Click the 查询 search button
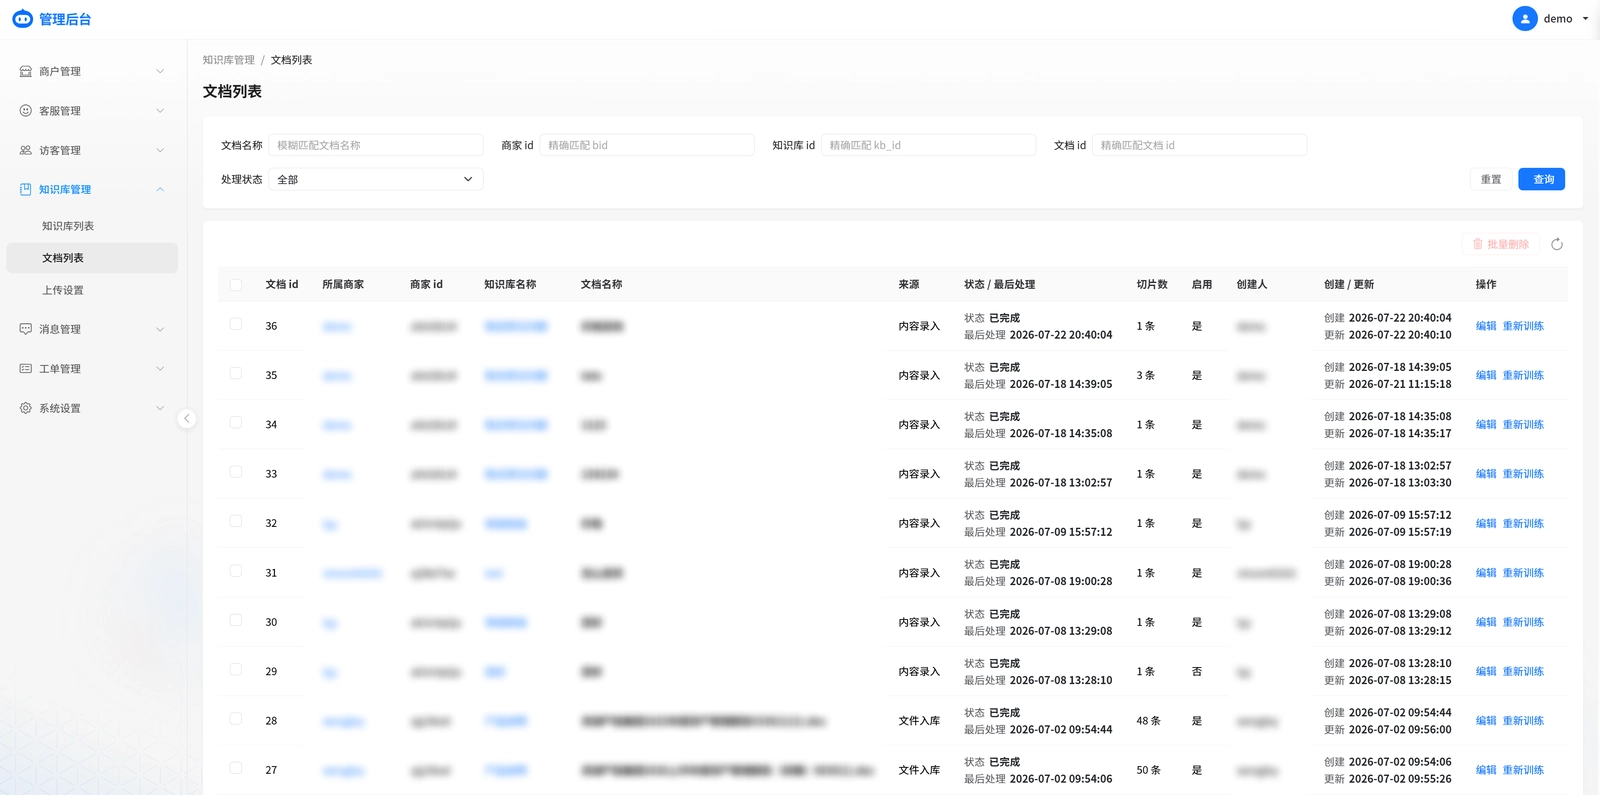Image resolution: width=1600 pixels, height=795 pixels. tap(1542, 179)
